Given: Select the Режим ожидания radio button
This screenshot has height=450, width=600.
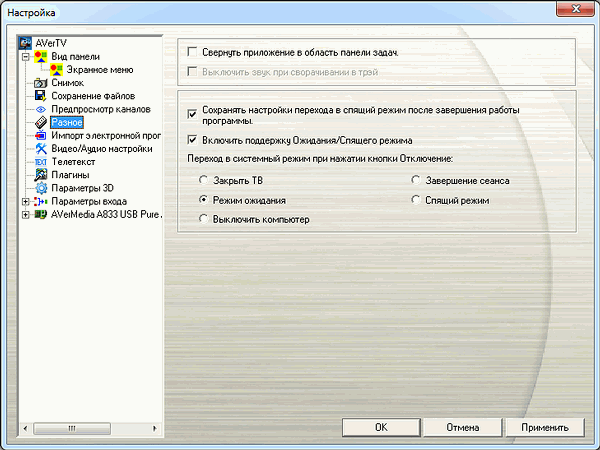Looking at the screenshot, I should pos(203,200).
